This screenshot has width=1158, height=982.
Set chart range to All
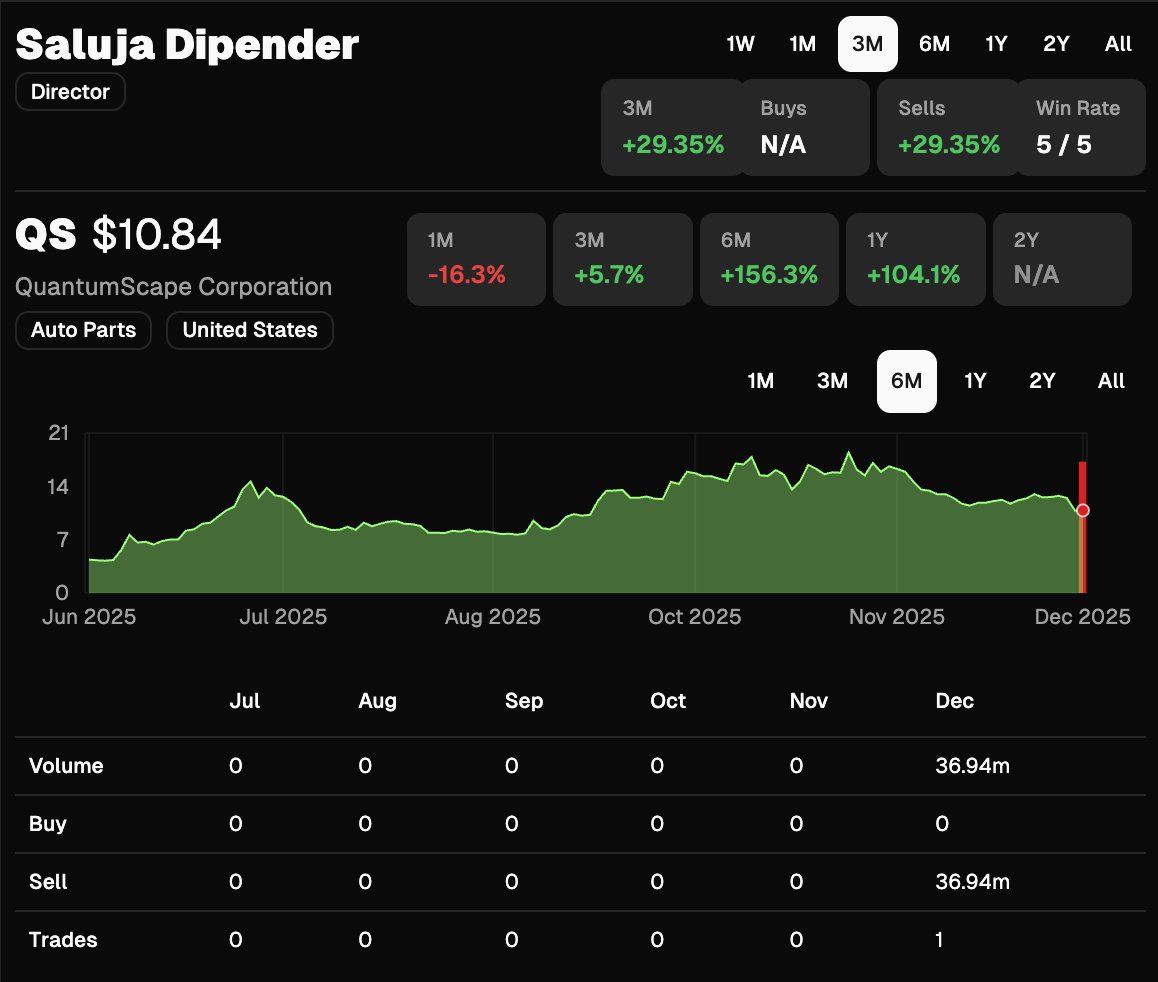1111,381
